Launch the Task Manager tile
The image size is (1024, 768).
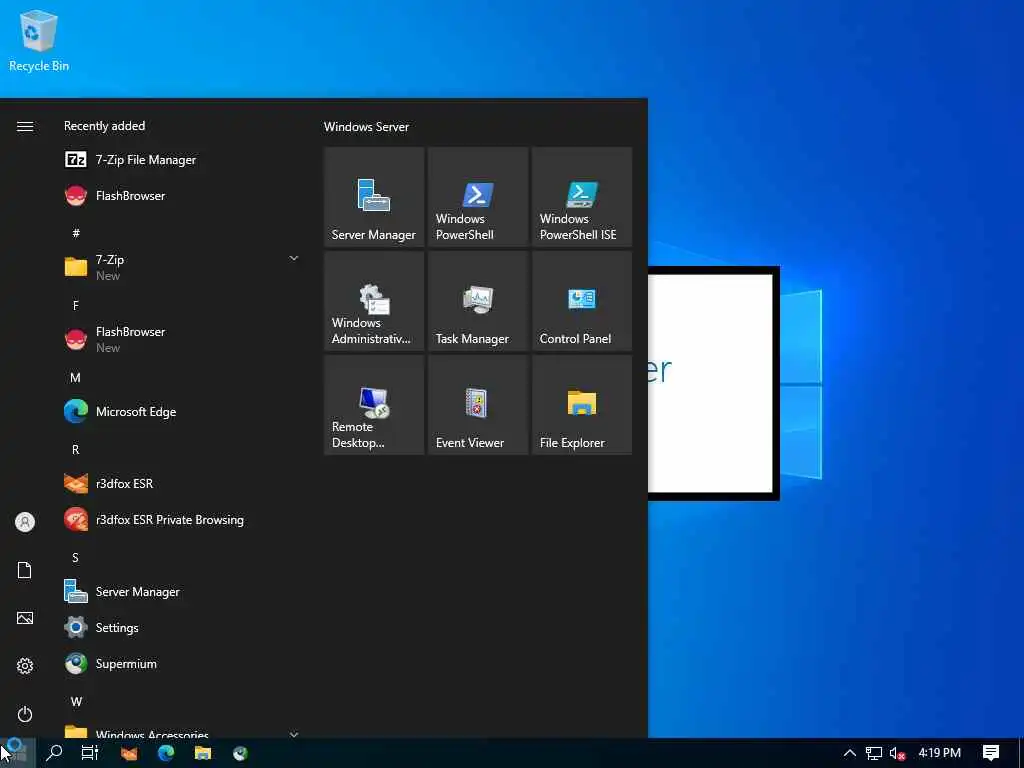coord(477,300)
